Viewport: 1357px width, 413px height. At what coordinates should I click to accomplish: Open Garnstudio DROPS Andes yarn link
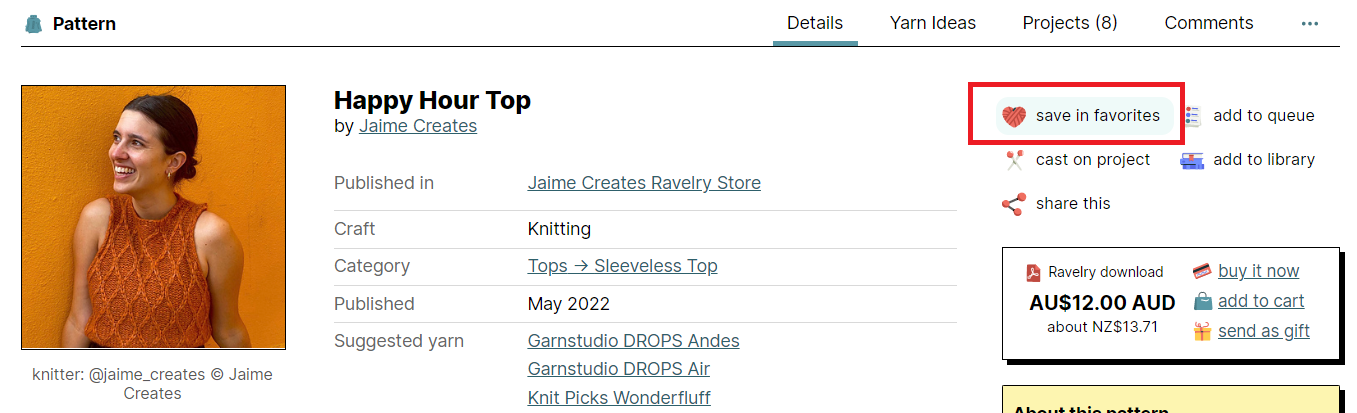[x=633, y=341]
